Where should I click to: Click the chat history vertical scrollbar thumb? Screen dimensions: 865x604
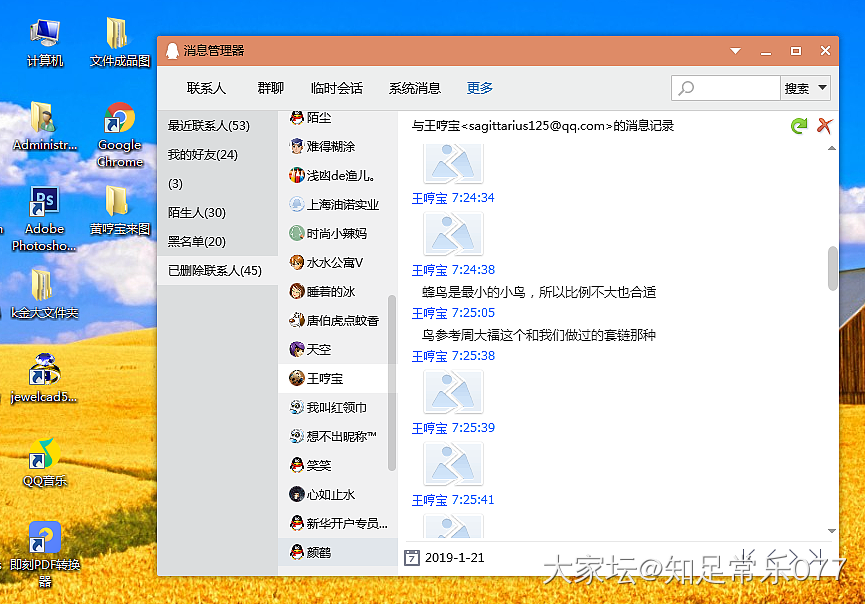pyautogui.click(x=832, y=268)
